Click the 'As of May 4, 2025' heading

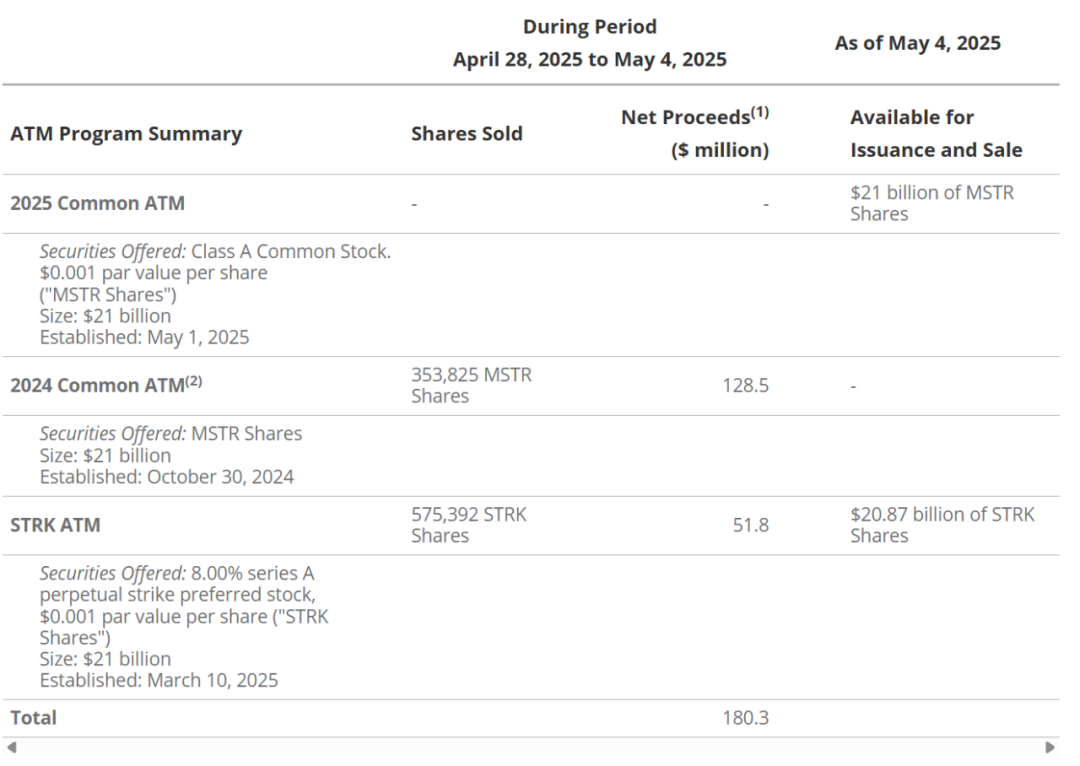(917, 43)
